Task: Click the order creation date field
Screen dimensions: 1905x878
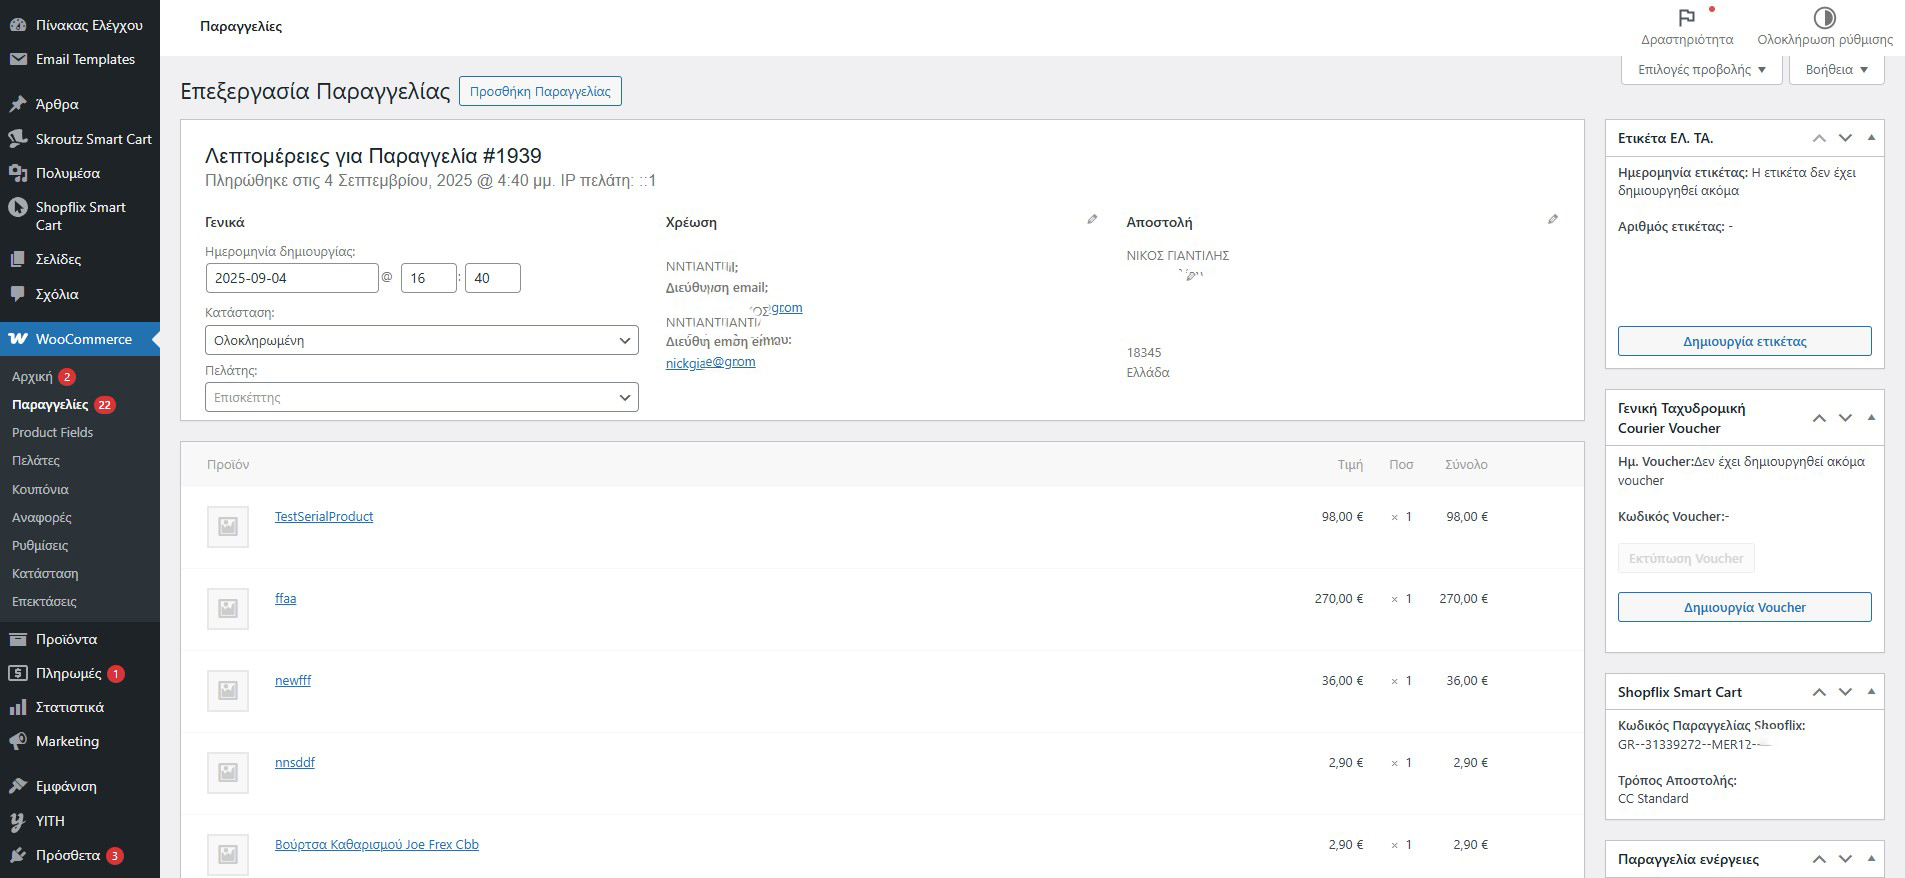Action: (291, 278)
